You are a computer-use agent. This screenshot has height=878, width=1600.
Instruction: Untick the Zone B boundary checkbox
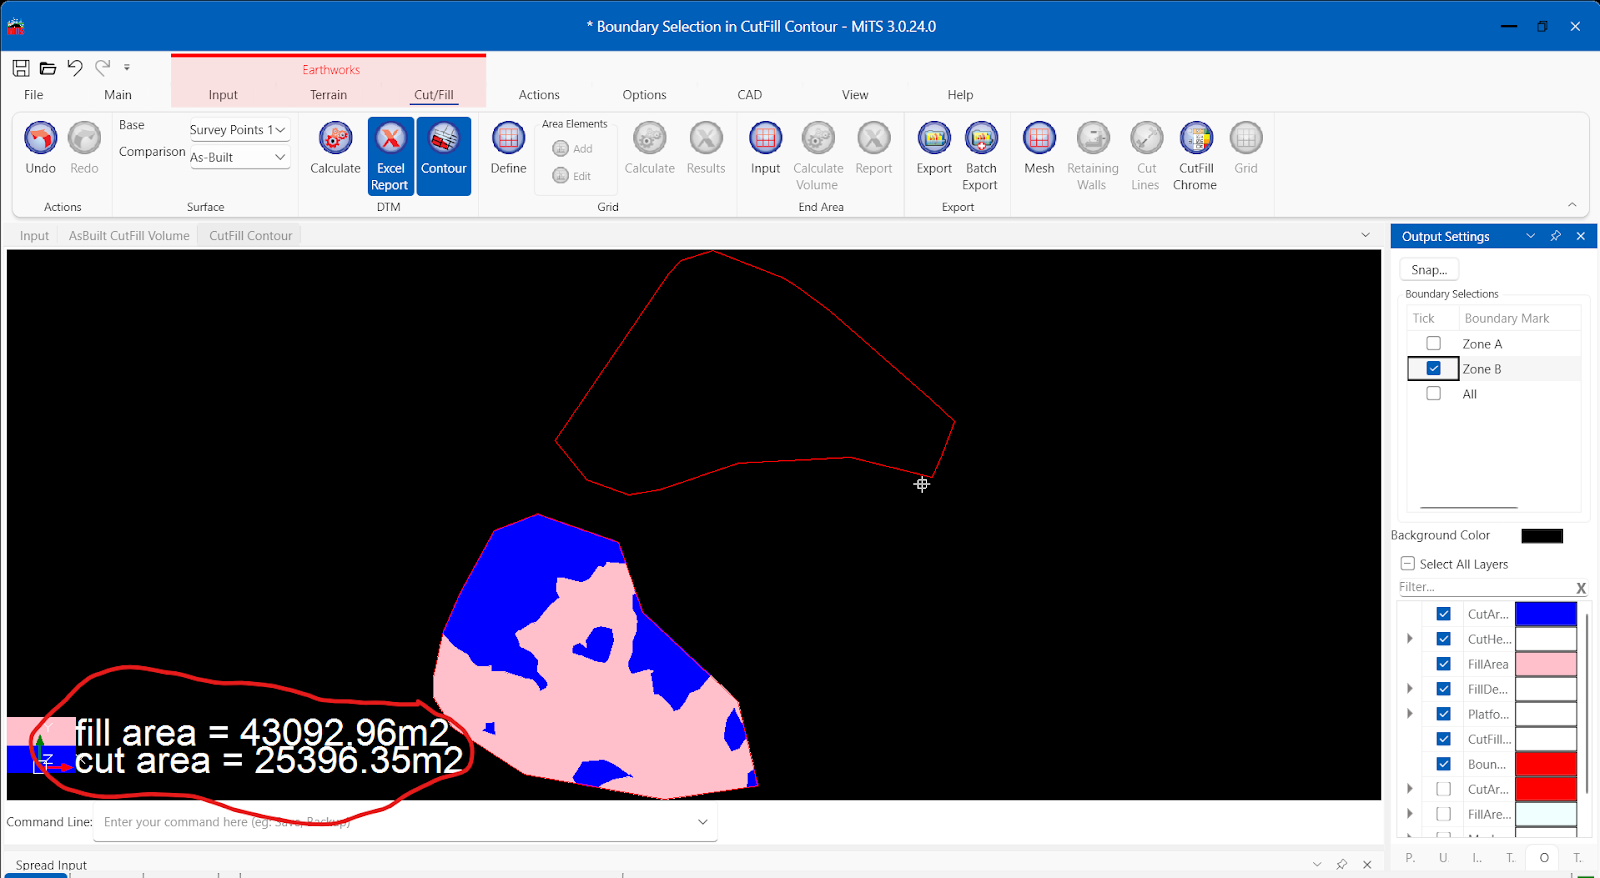tap(1434, 368)
